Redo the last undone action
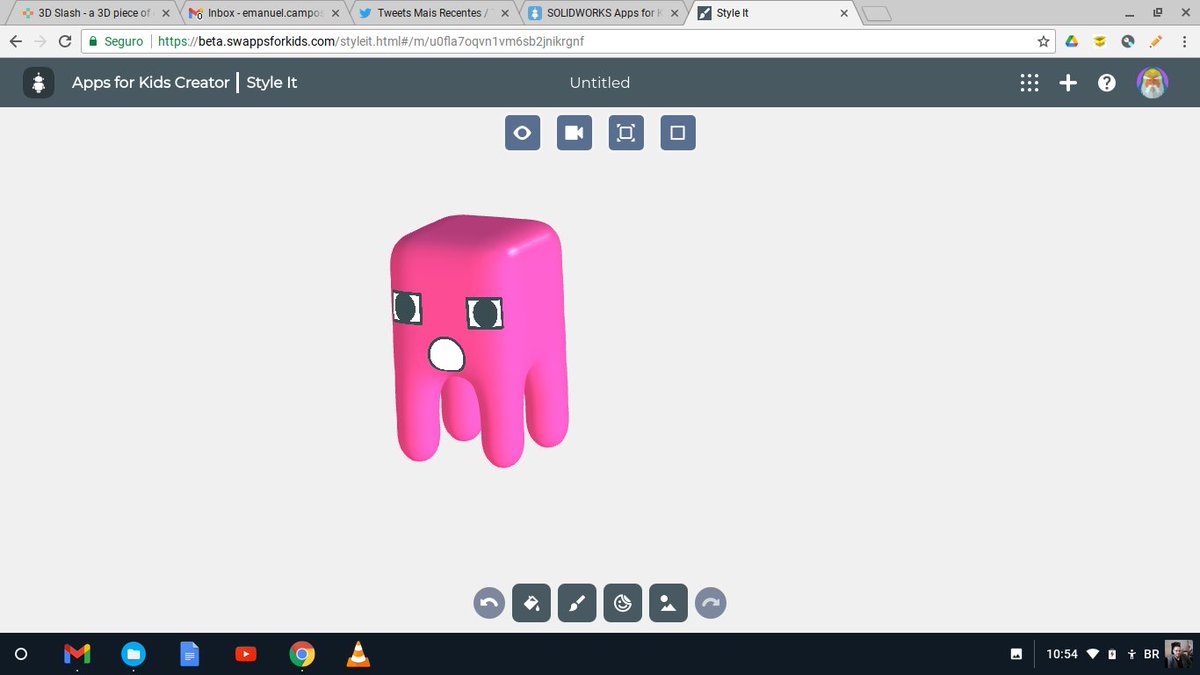Image resolution: width=1200 pixels, height=675 pixels. pos(711,603)
